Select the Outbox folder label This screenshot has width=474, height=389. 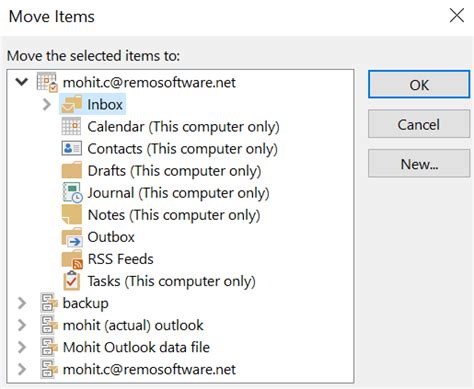[111, 237]
